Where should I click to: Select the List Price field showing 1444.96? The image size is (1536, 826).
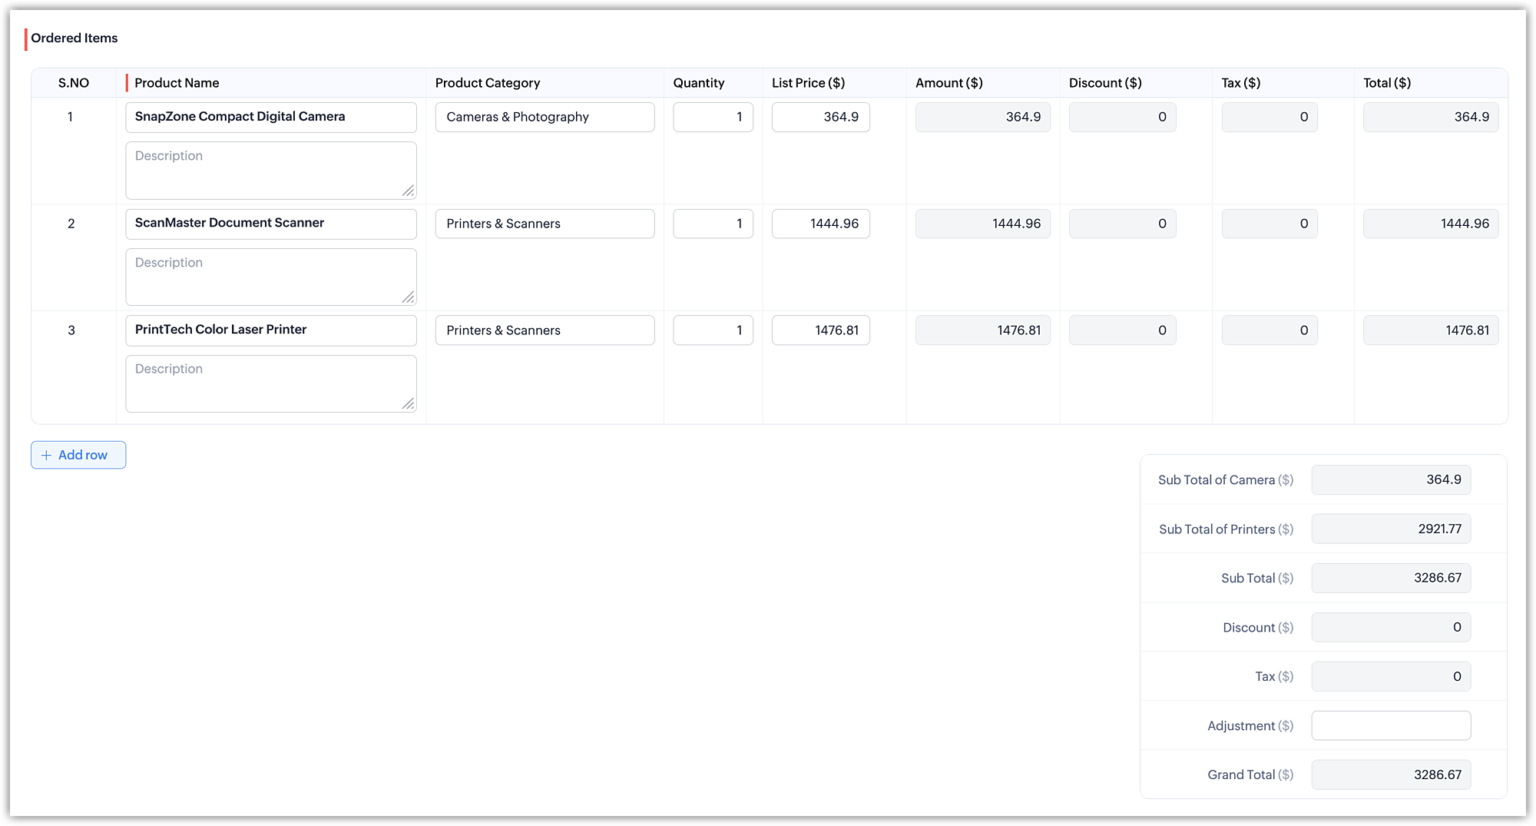820,223
